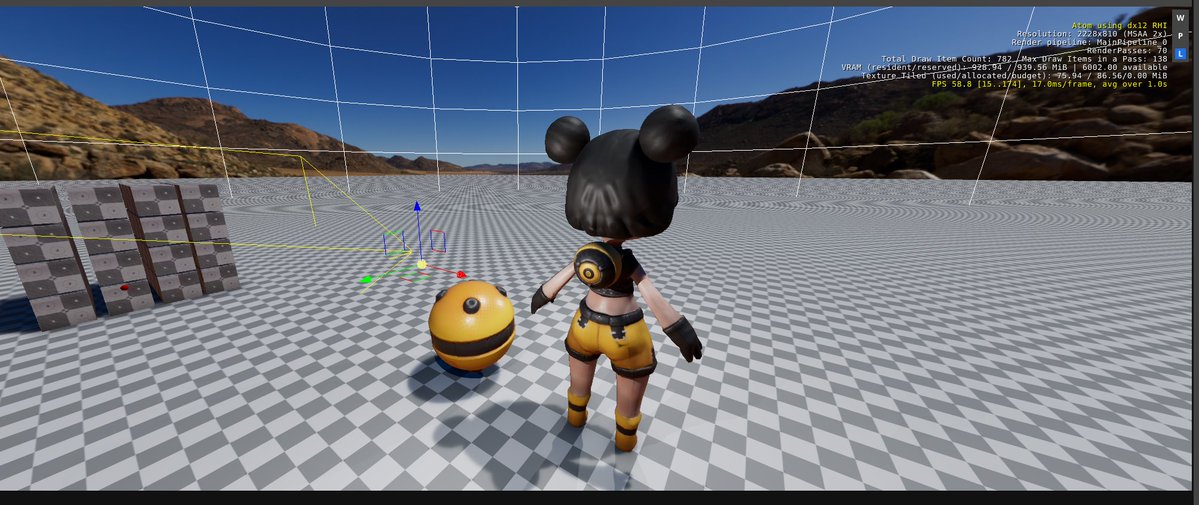Click the VRAM resident/reserved stats line
The image size is (1199, 505).
[1004, 67]
